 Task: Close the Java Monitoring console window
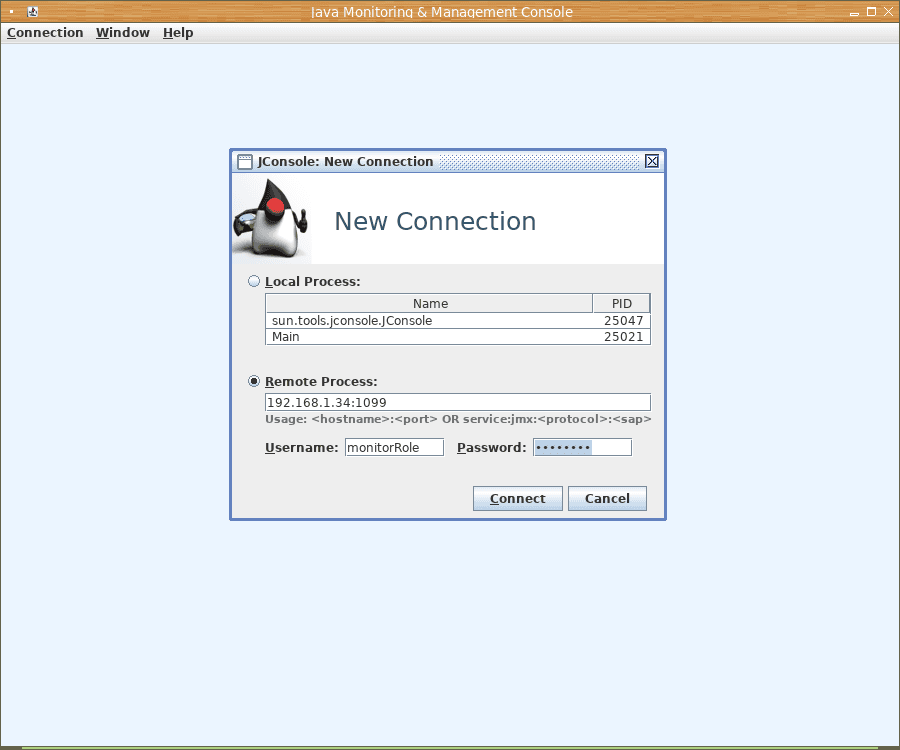point(888,11)
